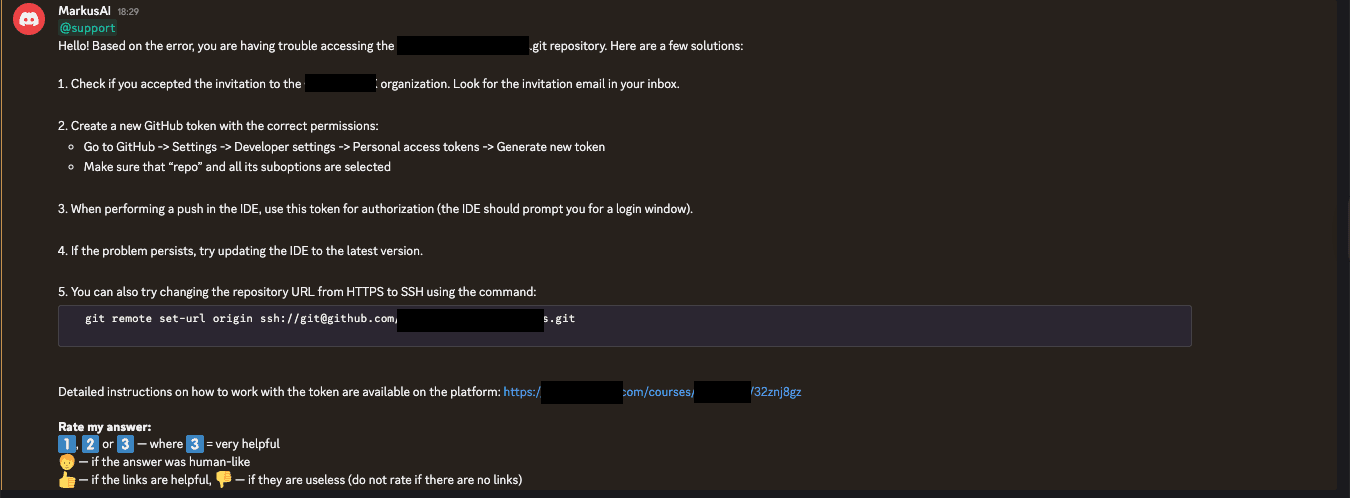Click the thumbs up emoji
Screen dimensions: 1350x498
[x=66, y=480]
